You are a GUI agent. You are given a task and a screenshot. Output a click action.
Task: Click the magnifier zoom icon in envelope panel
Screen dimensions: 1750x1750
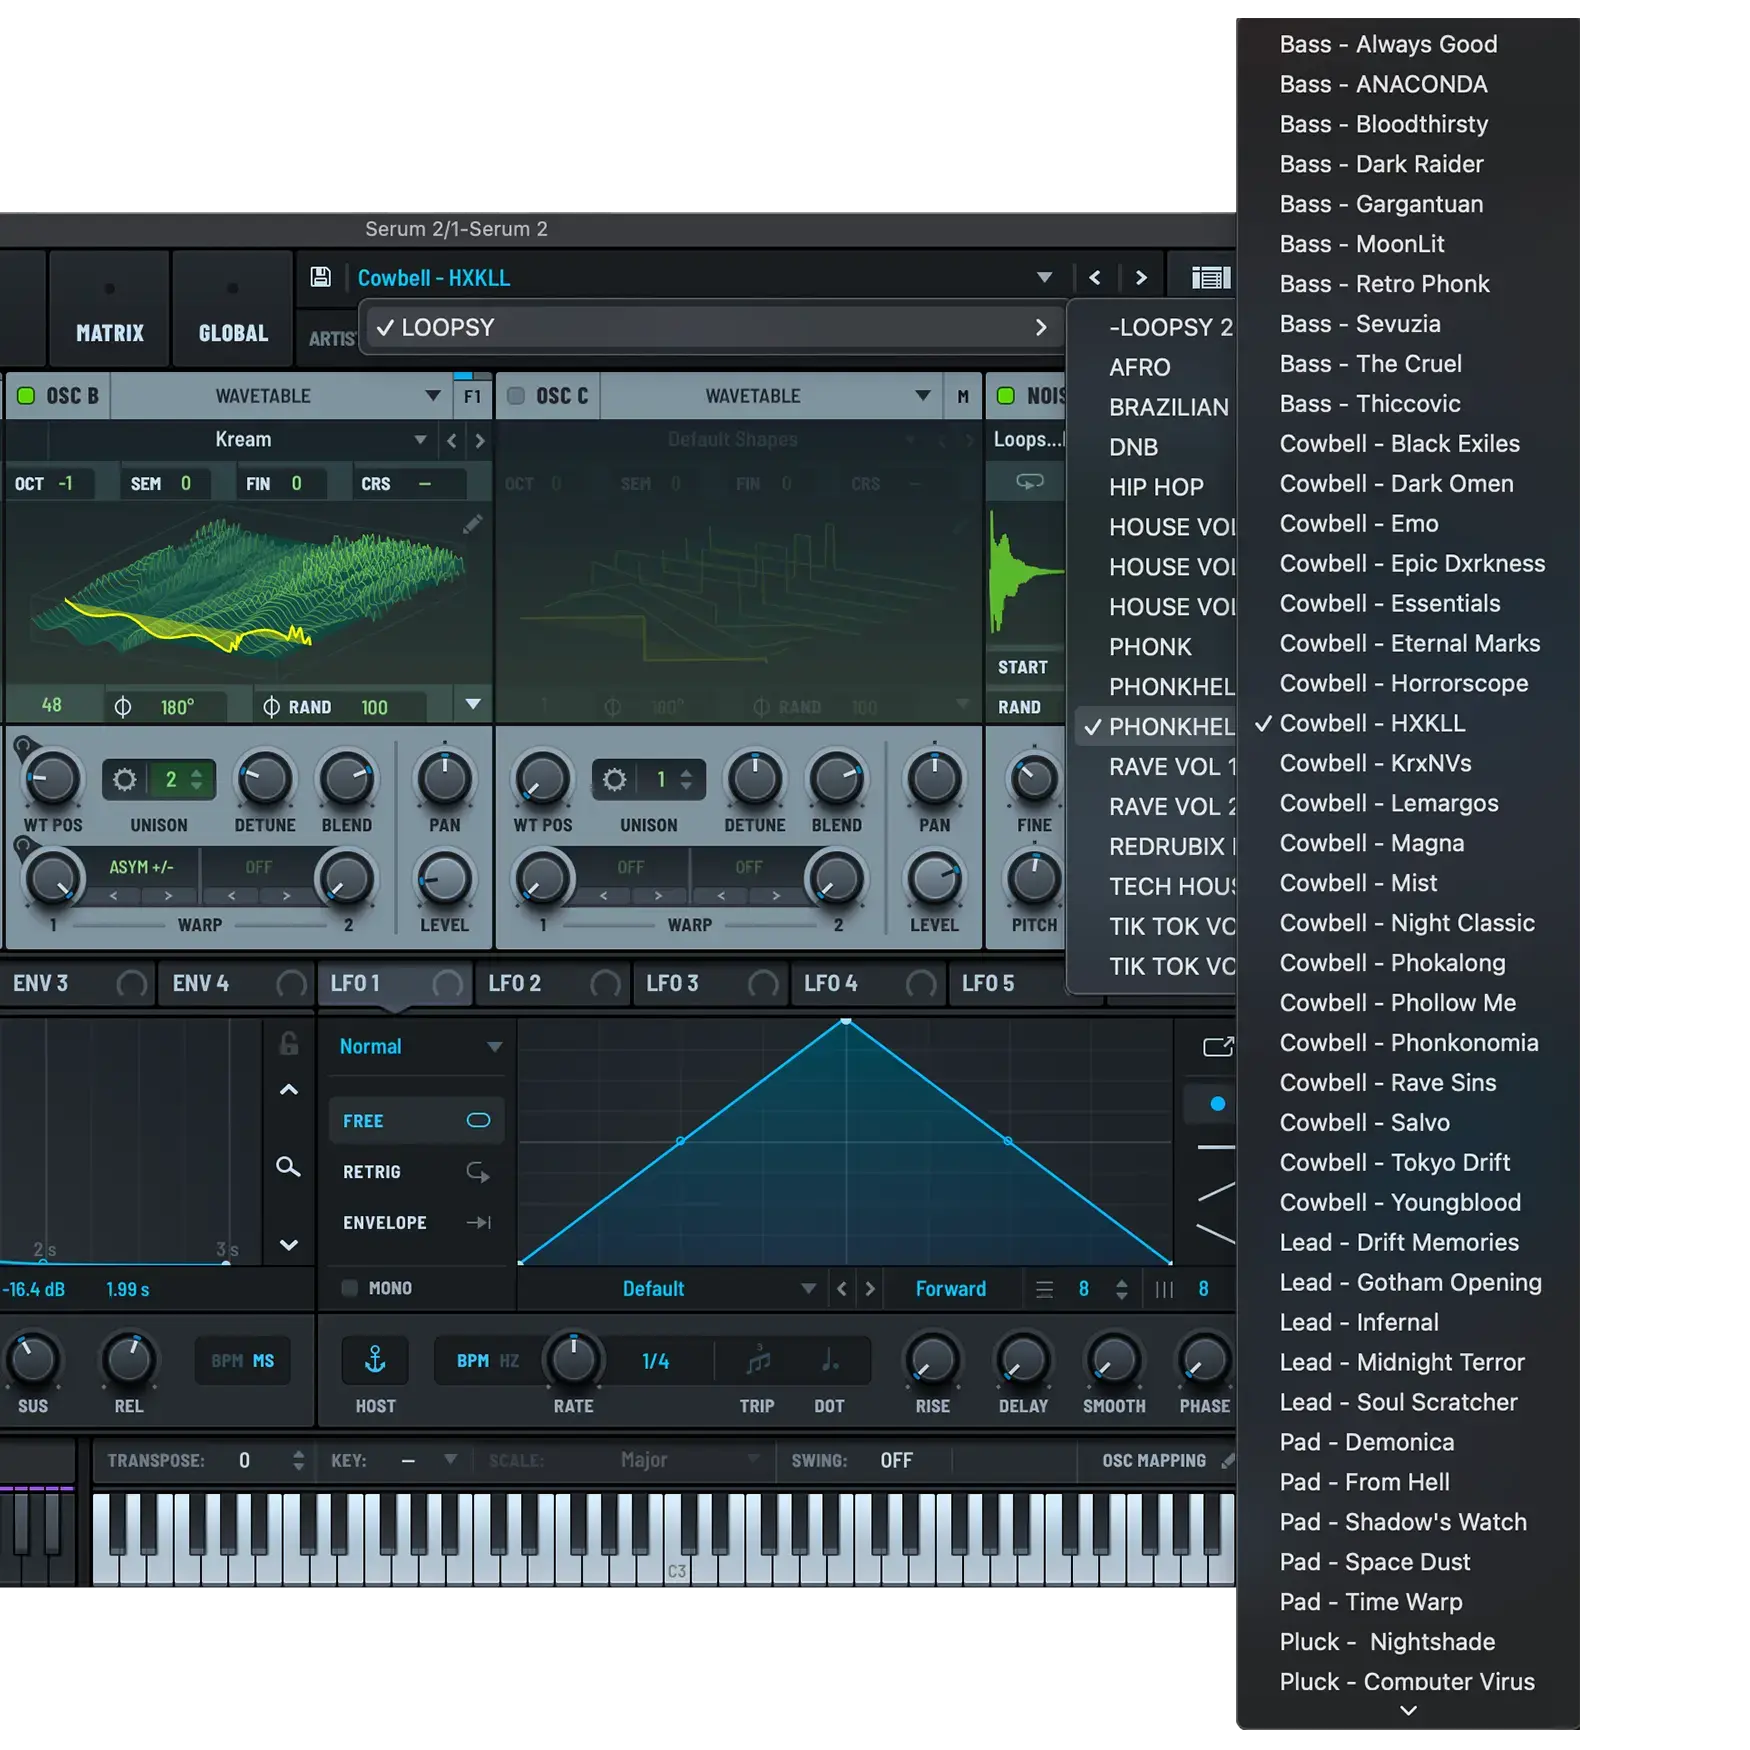pos(288,1167)
